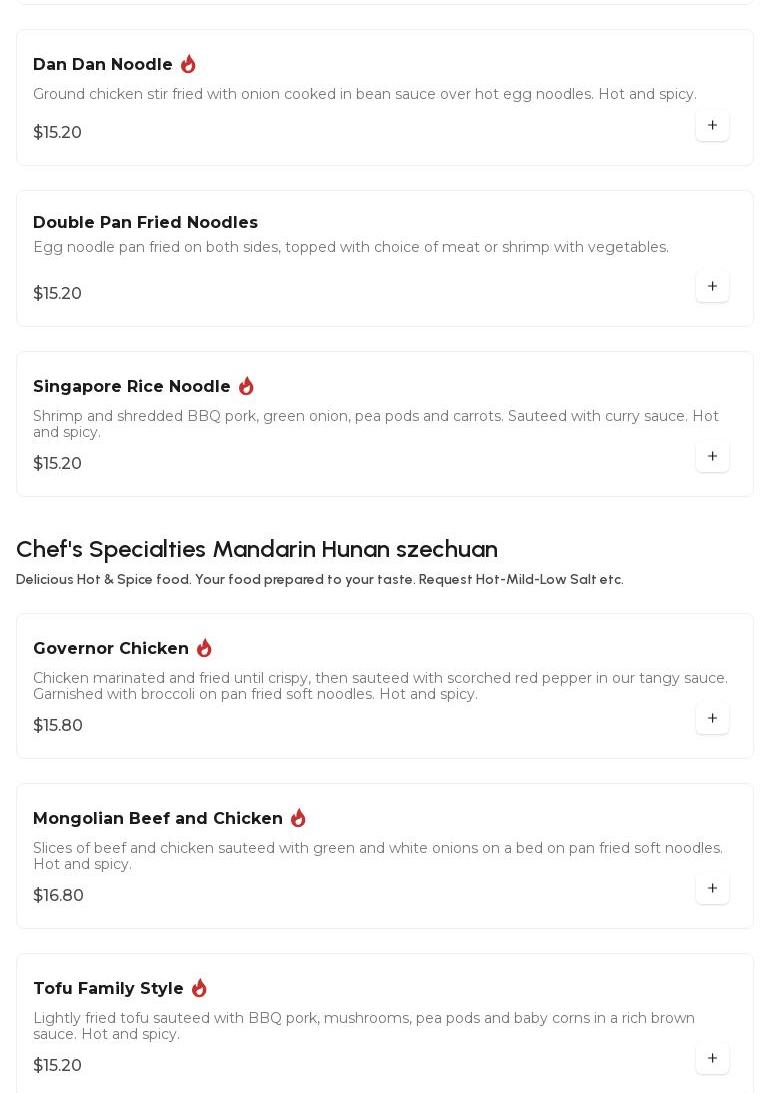Click the $16.80 price on Mongolian Beef

(x=58, y=896)
